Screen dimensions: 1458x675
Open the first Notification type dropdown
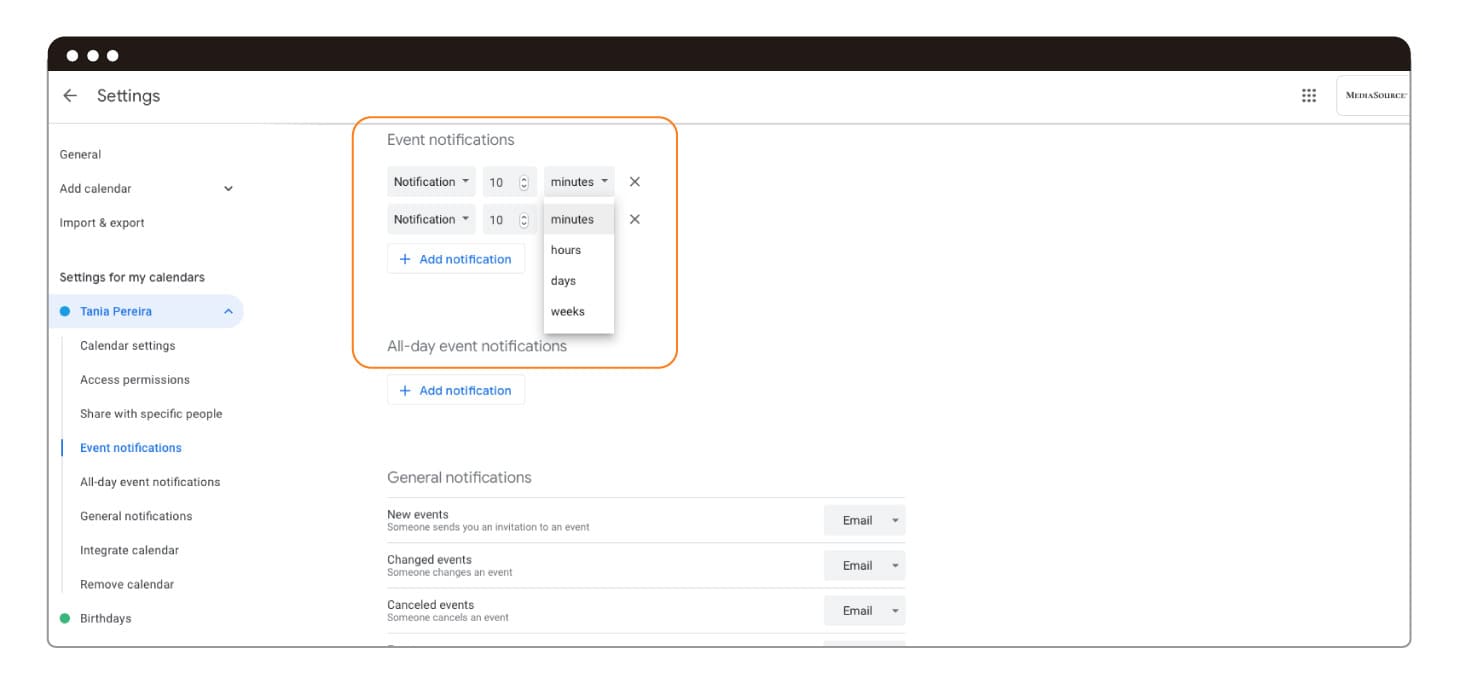[x=431, y=182]
